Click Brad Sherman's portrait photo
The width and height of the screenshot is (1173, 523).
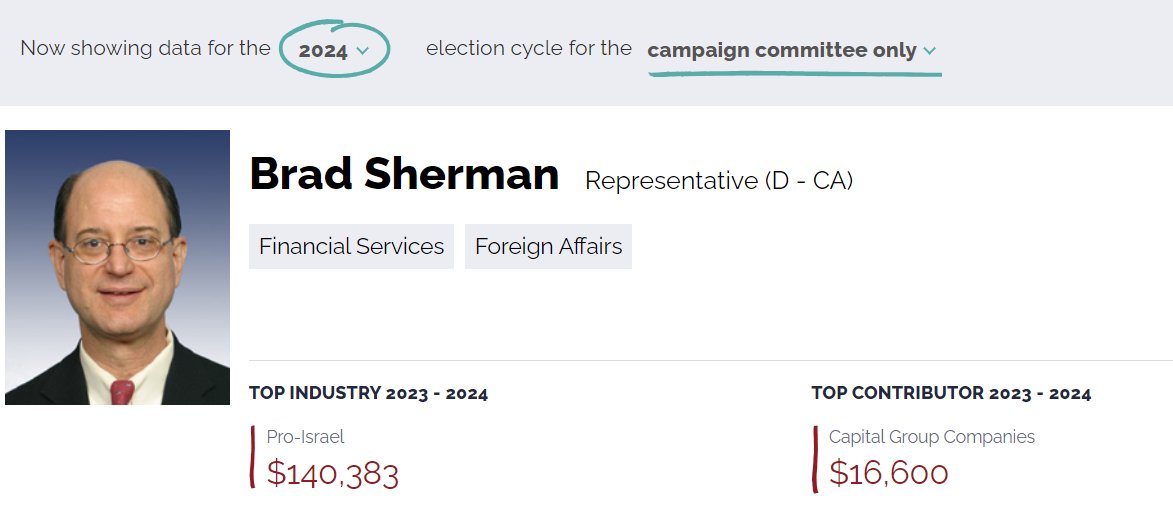[117, 267]
